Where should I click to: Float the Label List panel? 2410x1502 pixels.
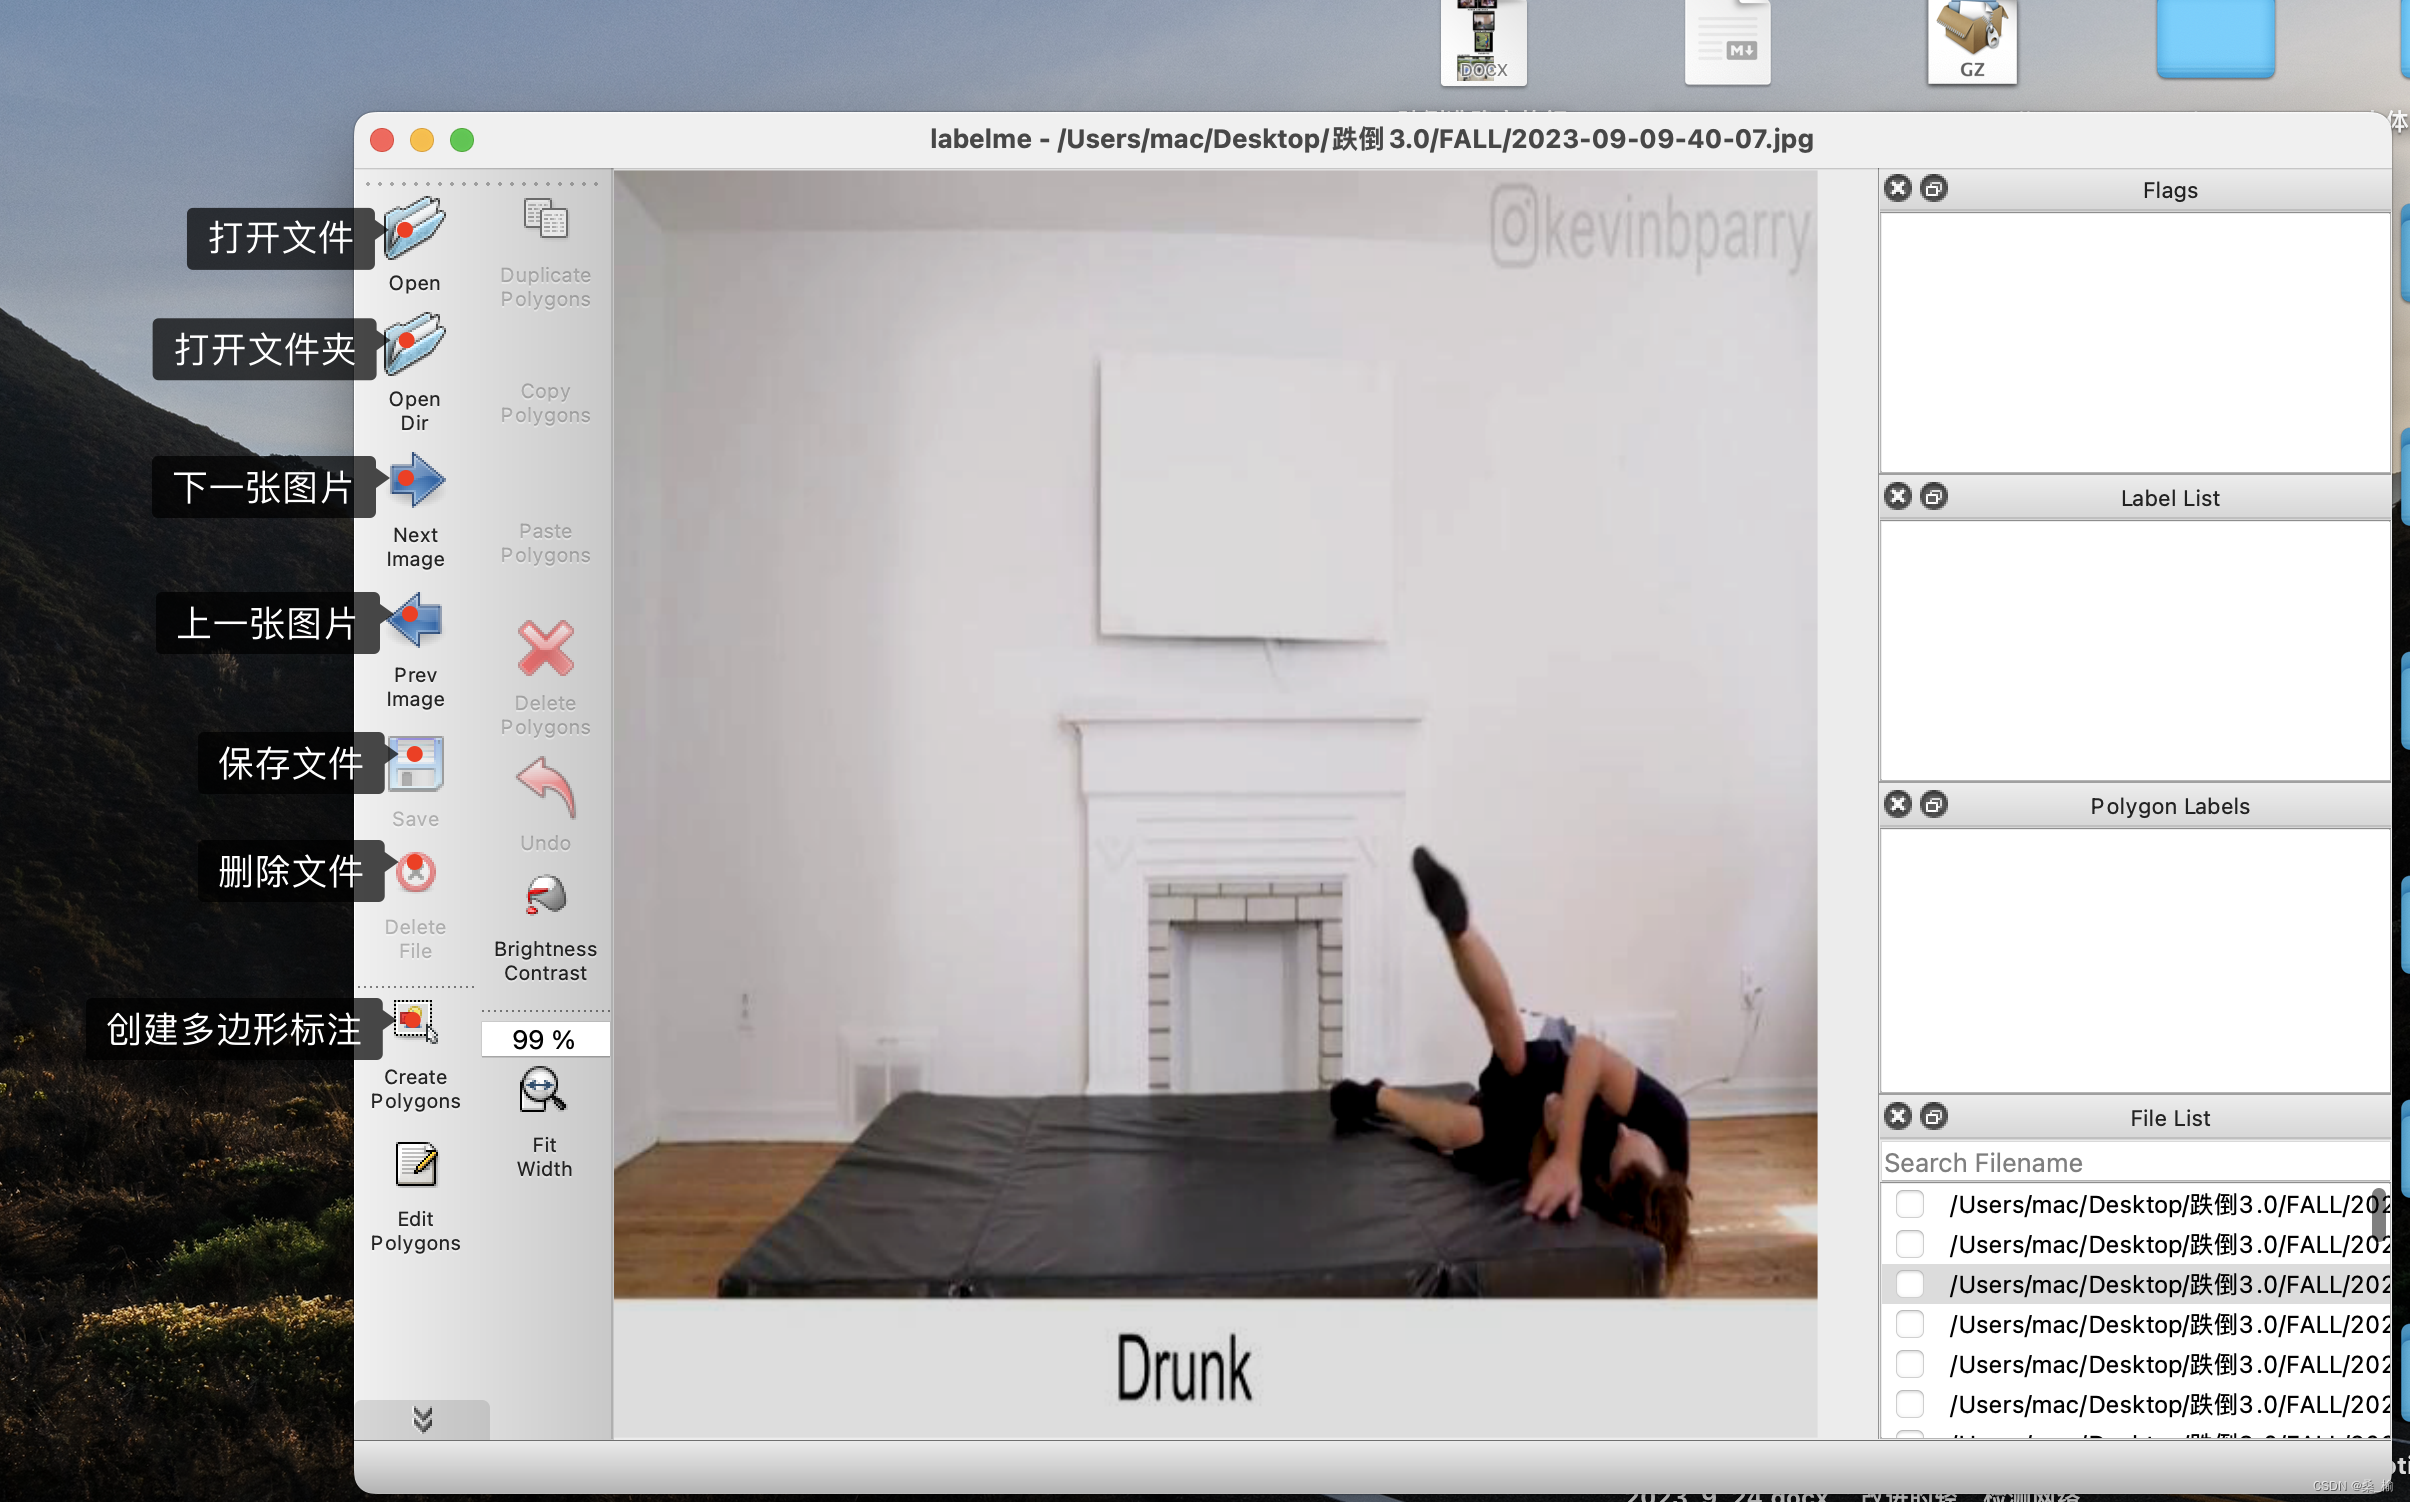[x=1934, y=496]
